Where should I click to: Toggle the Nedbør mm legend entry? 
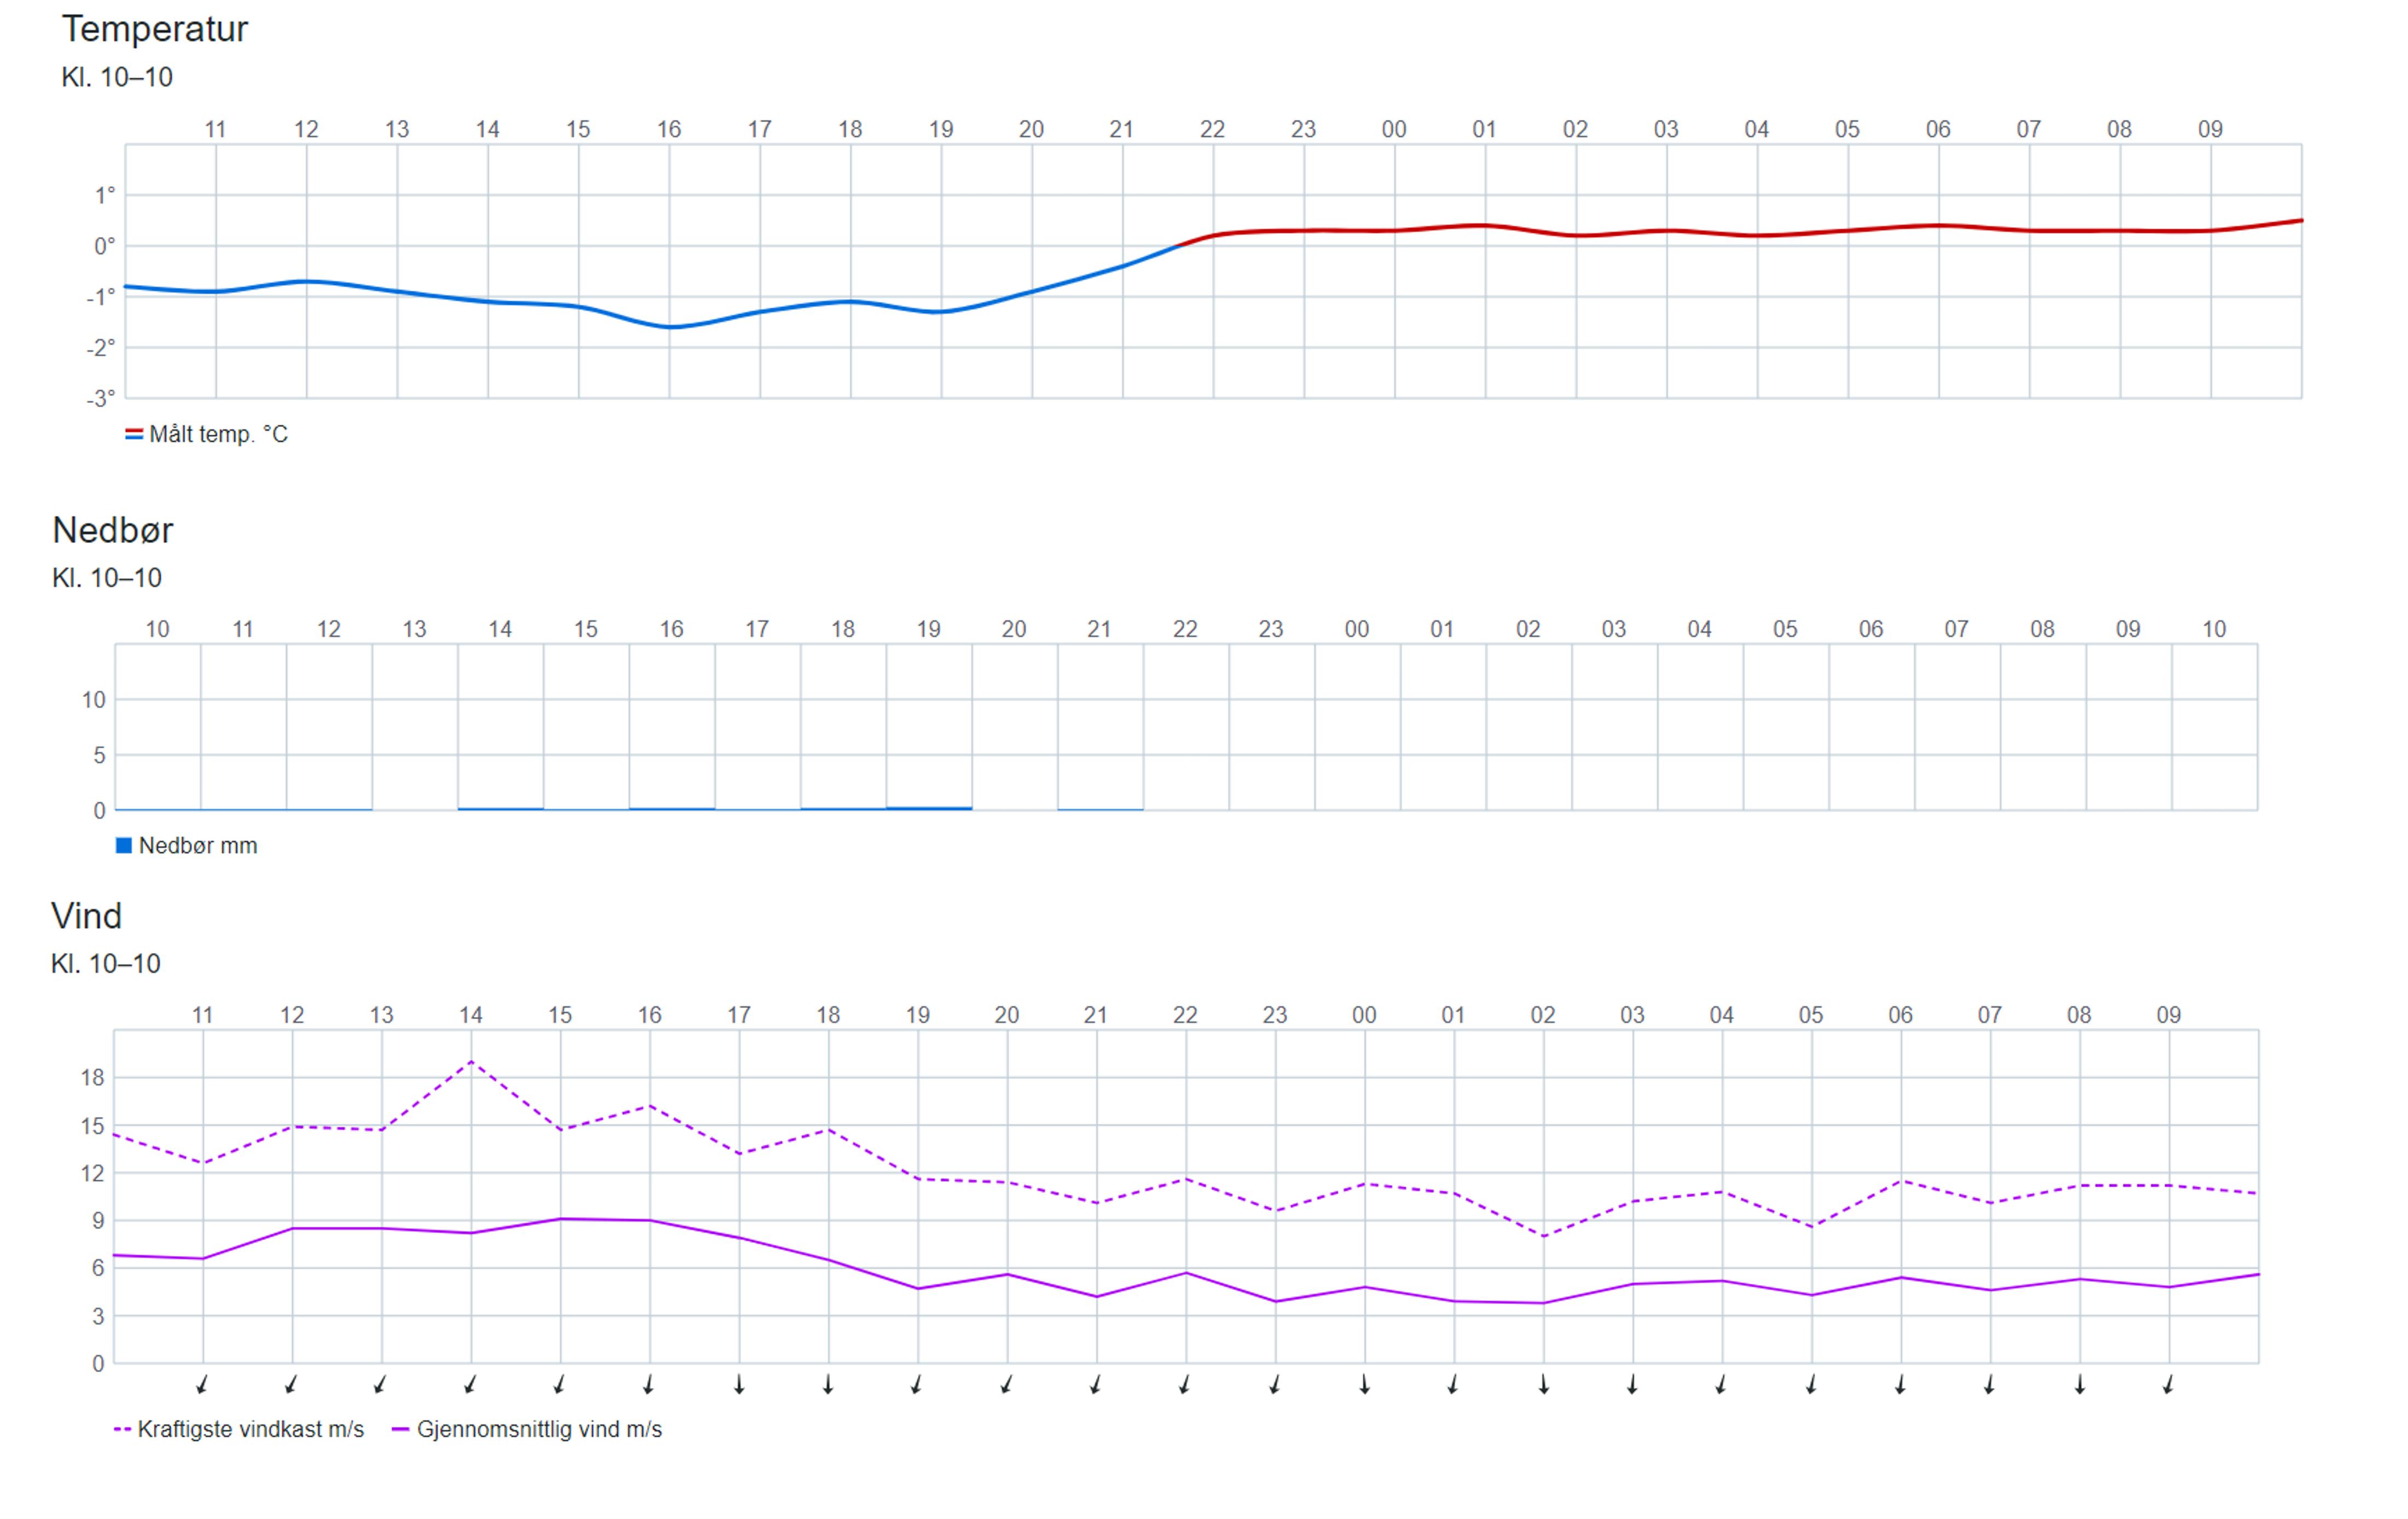197,846
